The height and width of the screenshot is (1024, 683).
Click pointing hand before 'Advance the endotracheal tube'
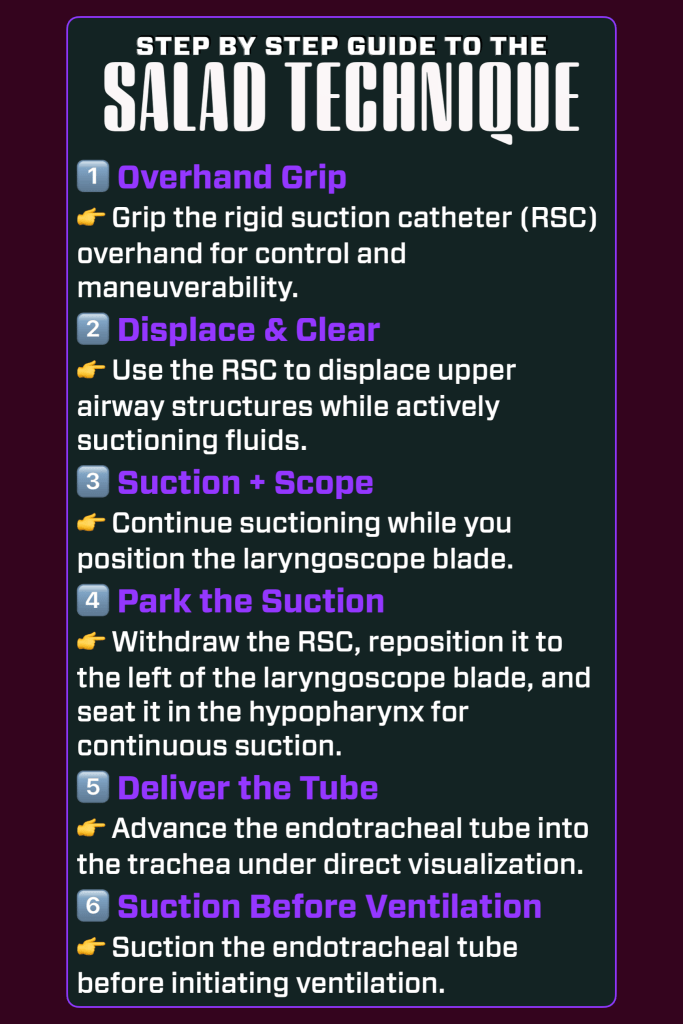pos(91,828)
